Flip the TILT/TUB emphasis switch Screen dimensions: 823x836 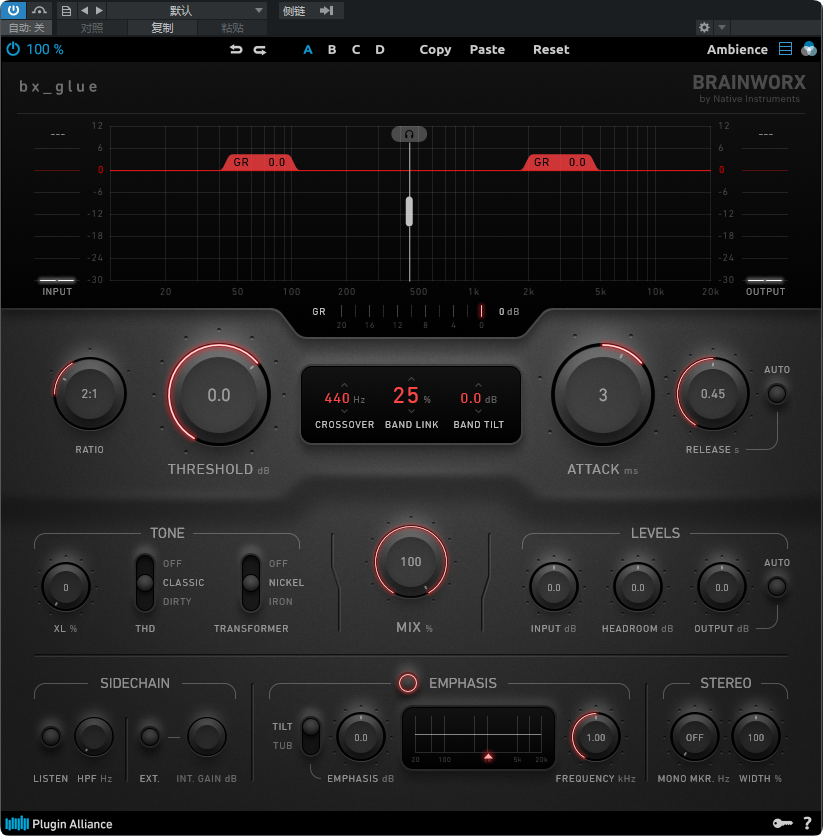(x=311, y=736)
